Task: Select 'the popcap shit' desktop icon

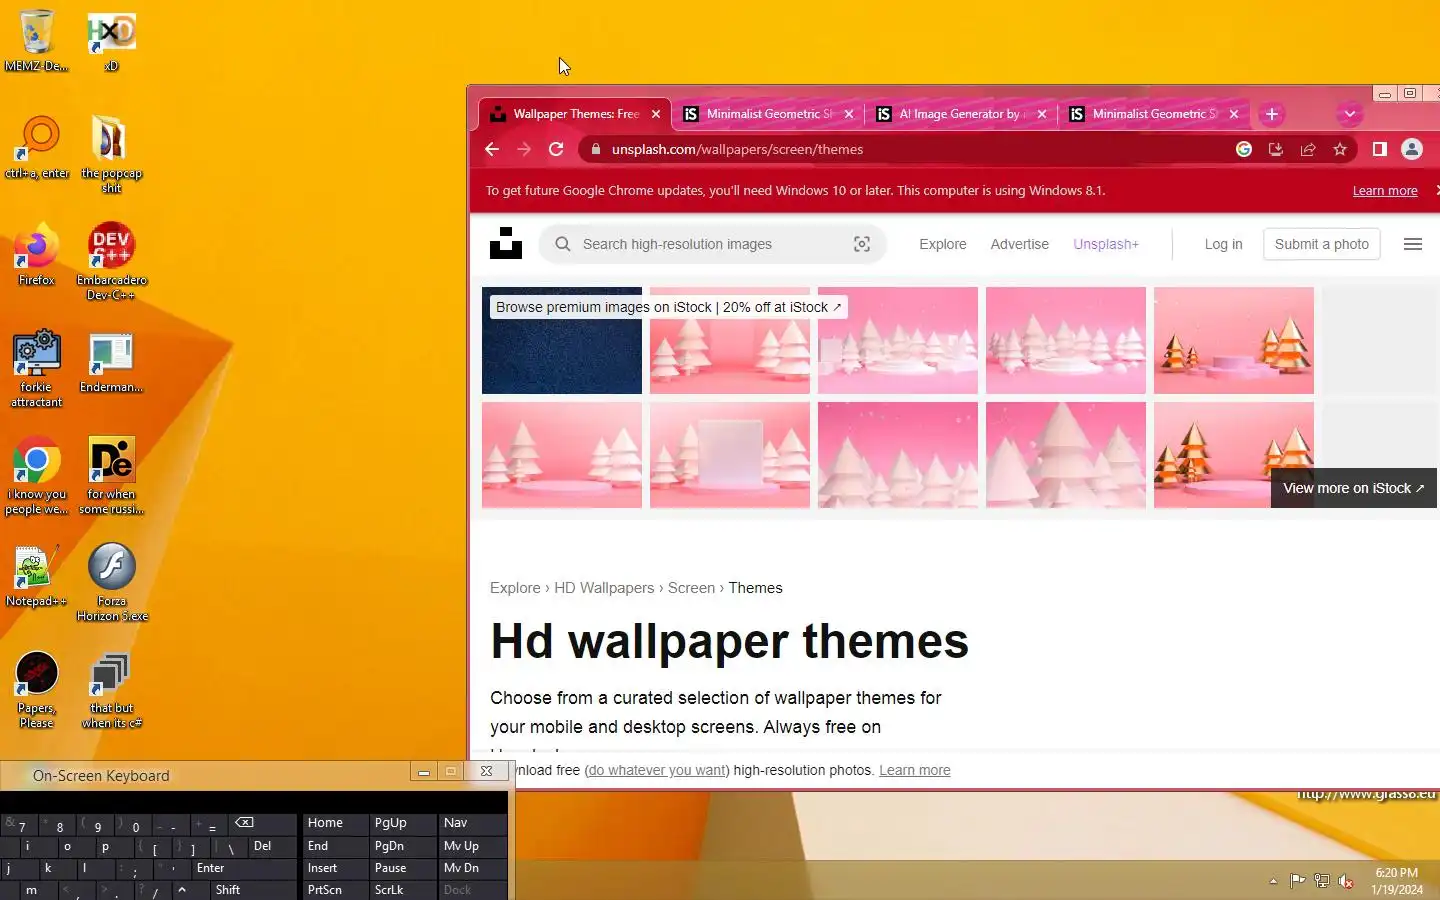Action: coord(111,154)
